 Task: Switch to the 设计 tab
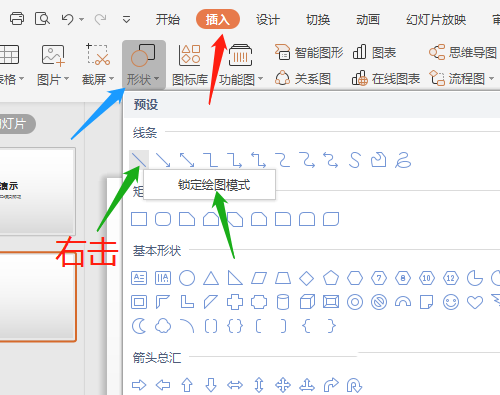click(x=268, y=20)
